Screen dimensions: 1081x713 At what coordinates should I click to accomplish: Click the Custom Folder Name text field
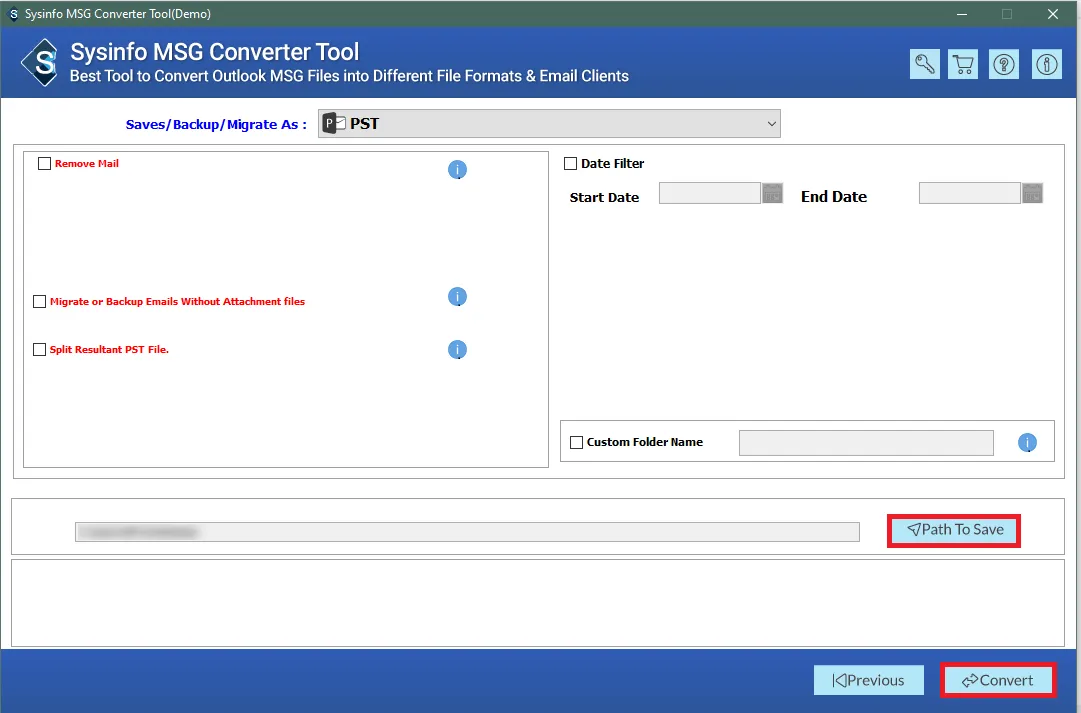tap(866, 443)
